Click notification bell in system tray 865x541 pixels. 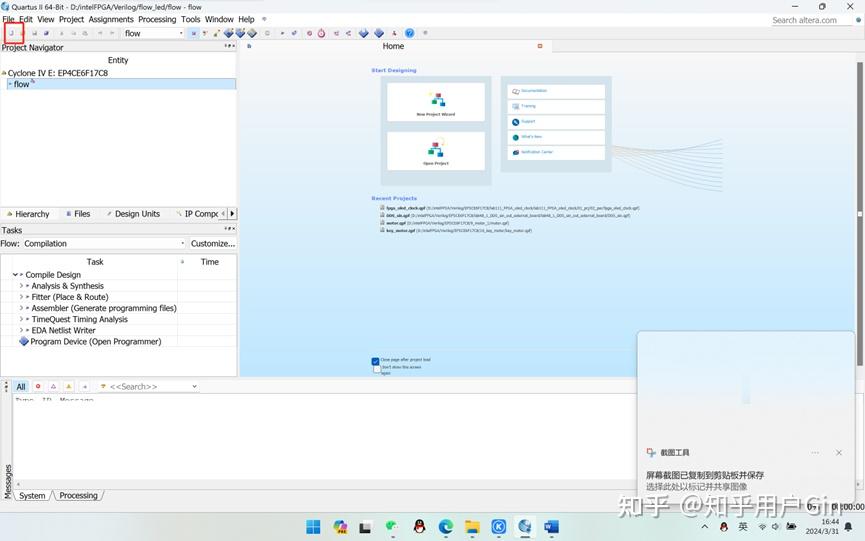pyautogui.click(x=848, y=527)
